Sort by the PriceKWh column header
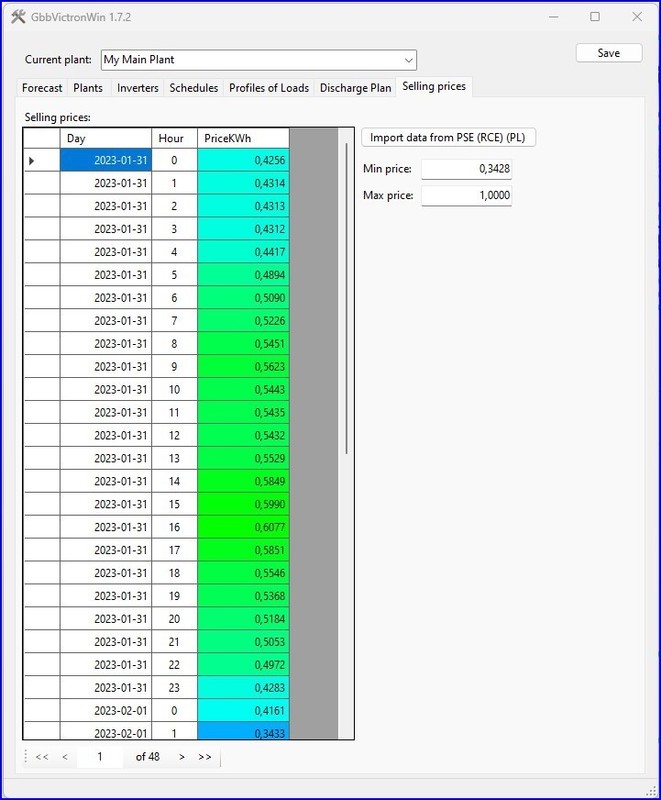Viewport: 661px width, 800px height. pyautogui.click(x=243, y=138)
